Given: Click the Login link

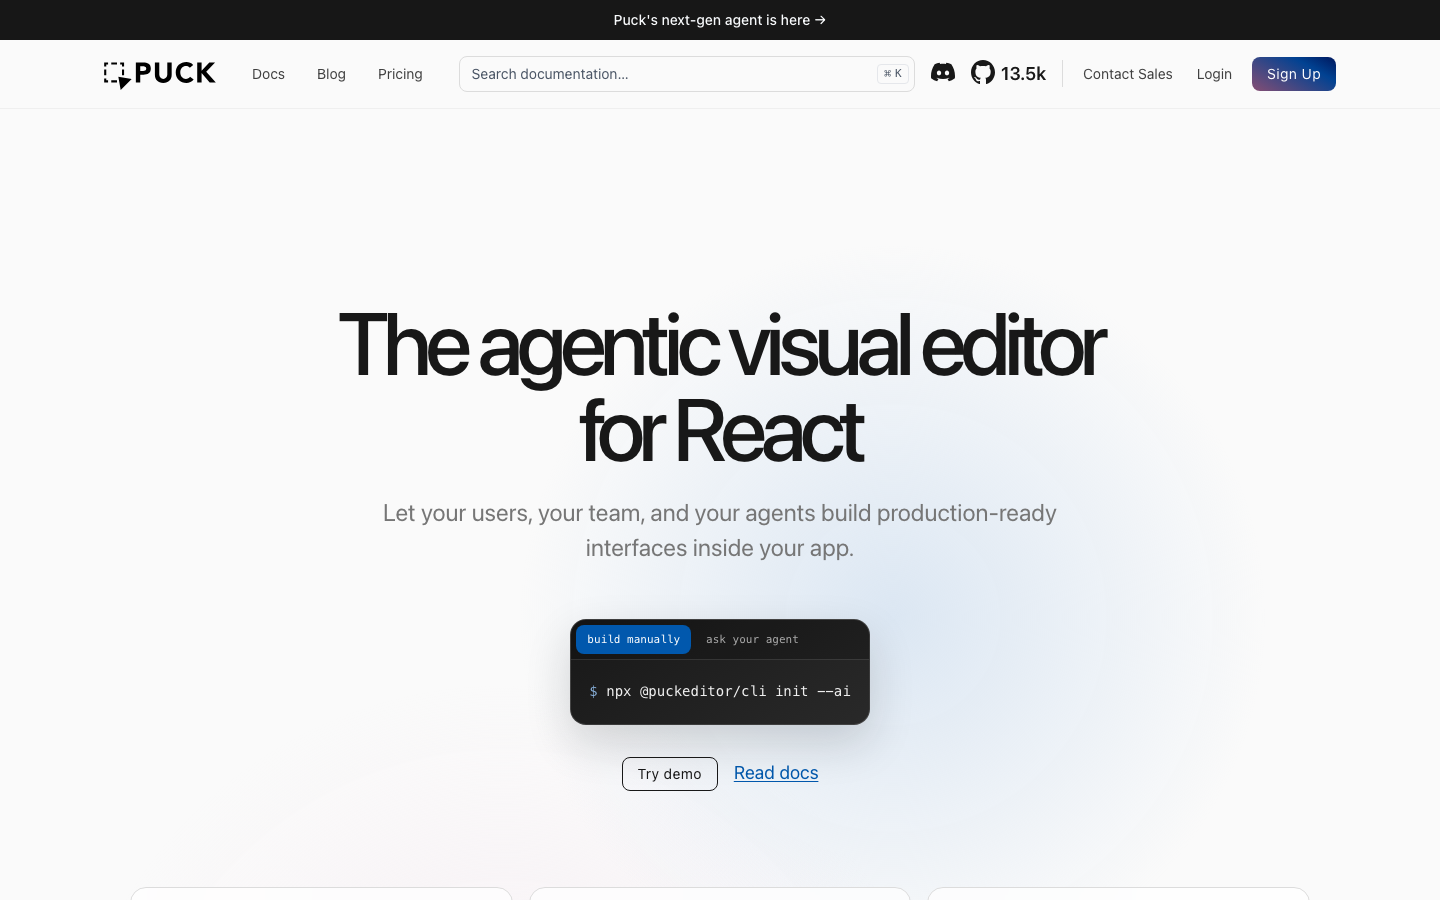Looking at the screenshot, I should (1214, 74).
